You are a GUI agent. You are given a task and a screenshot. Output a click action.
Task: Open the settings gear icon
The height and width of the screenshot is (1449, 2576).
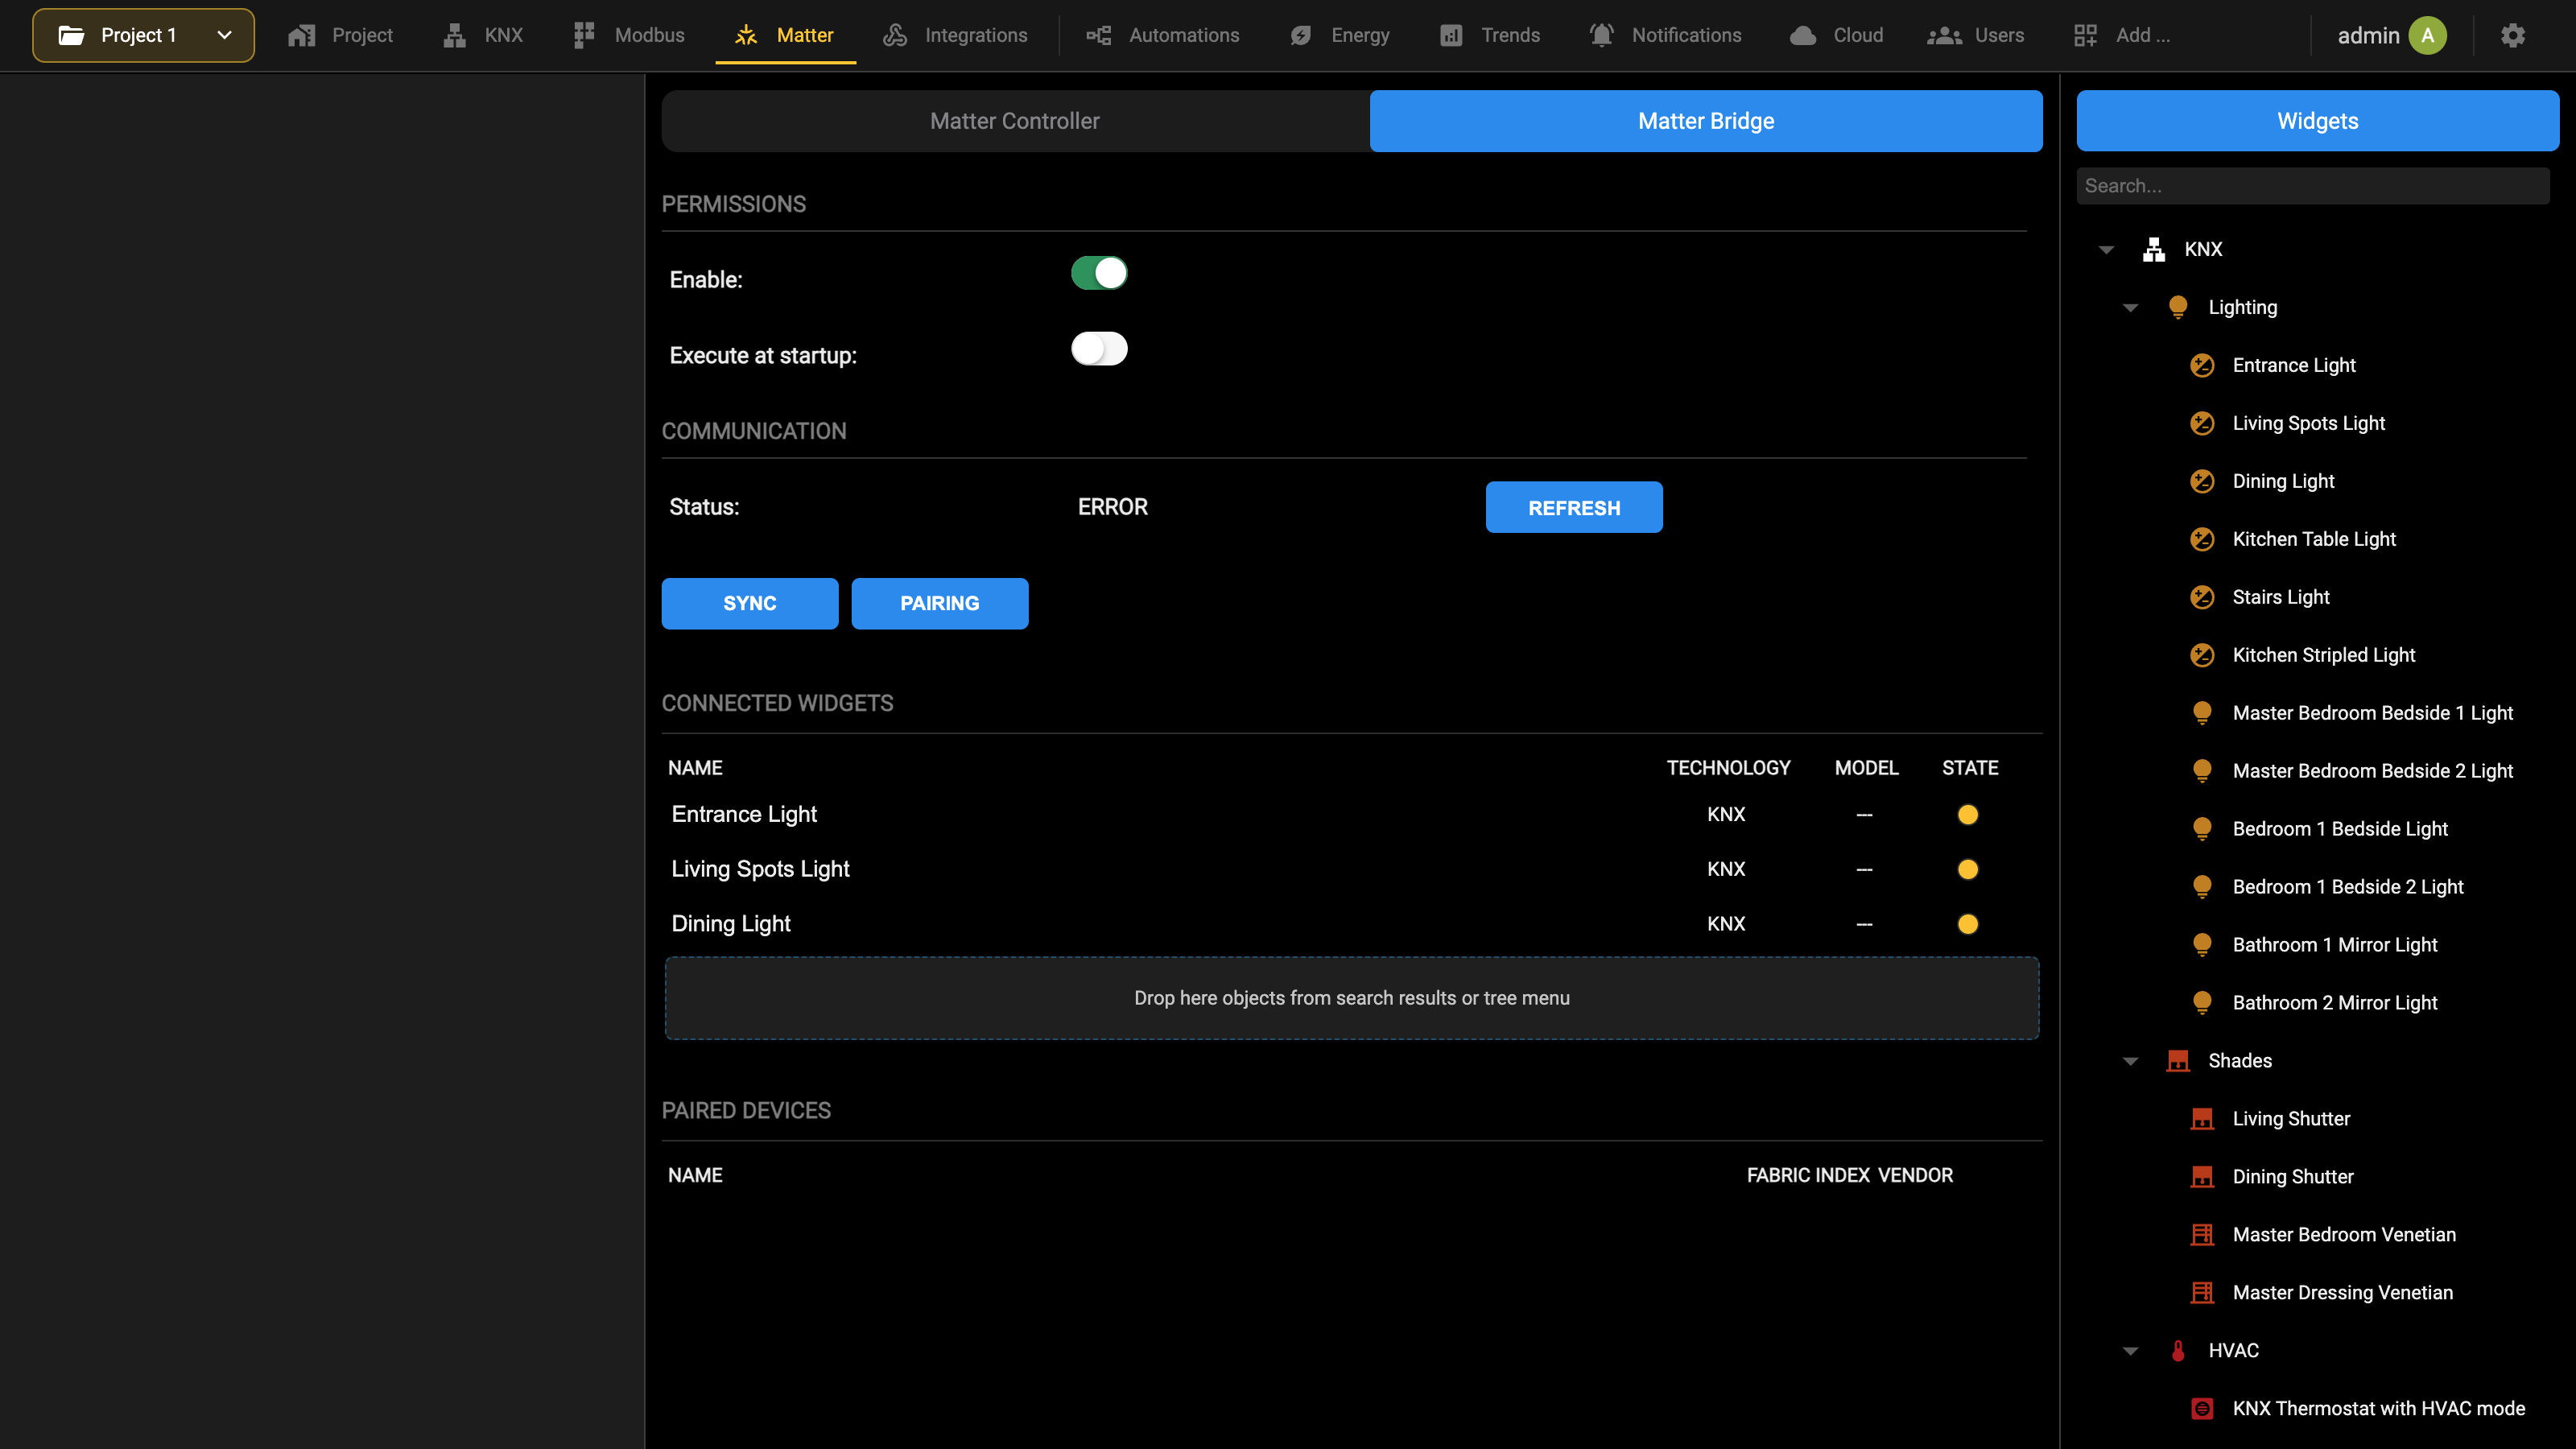tap(2512, 35)
